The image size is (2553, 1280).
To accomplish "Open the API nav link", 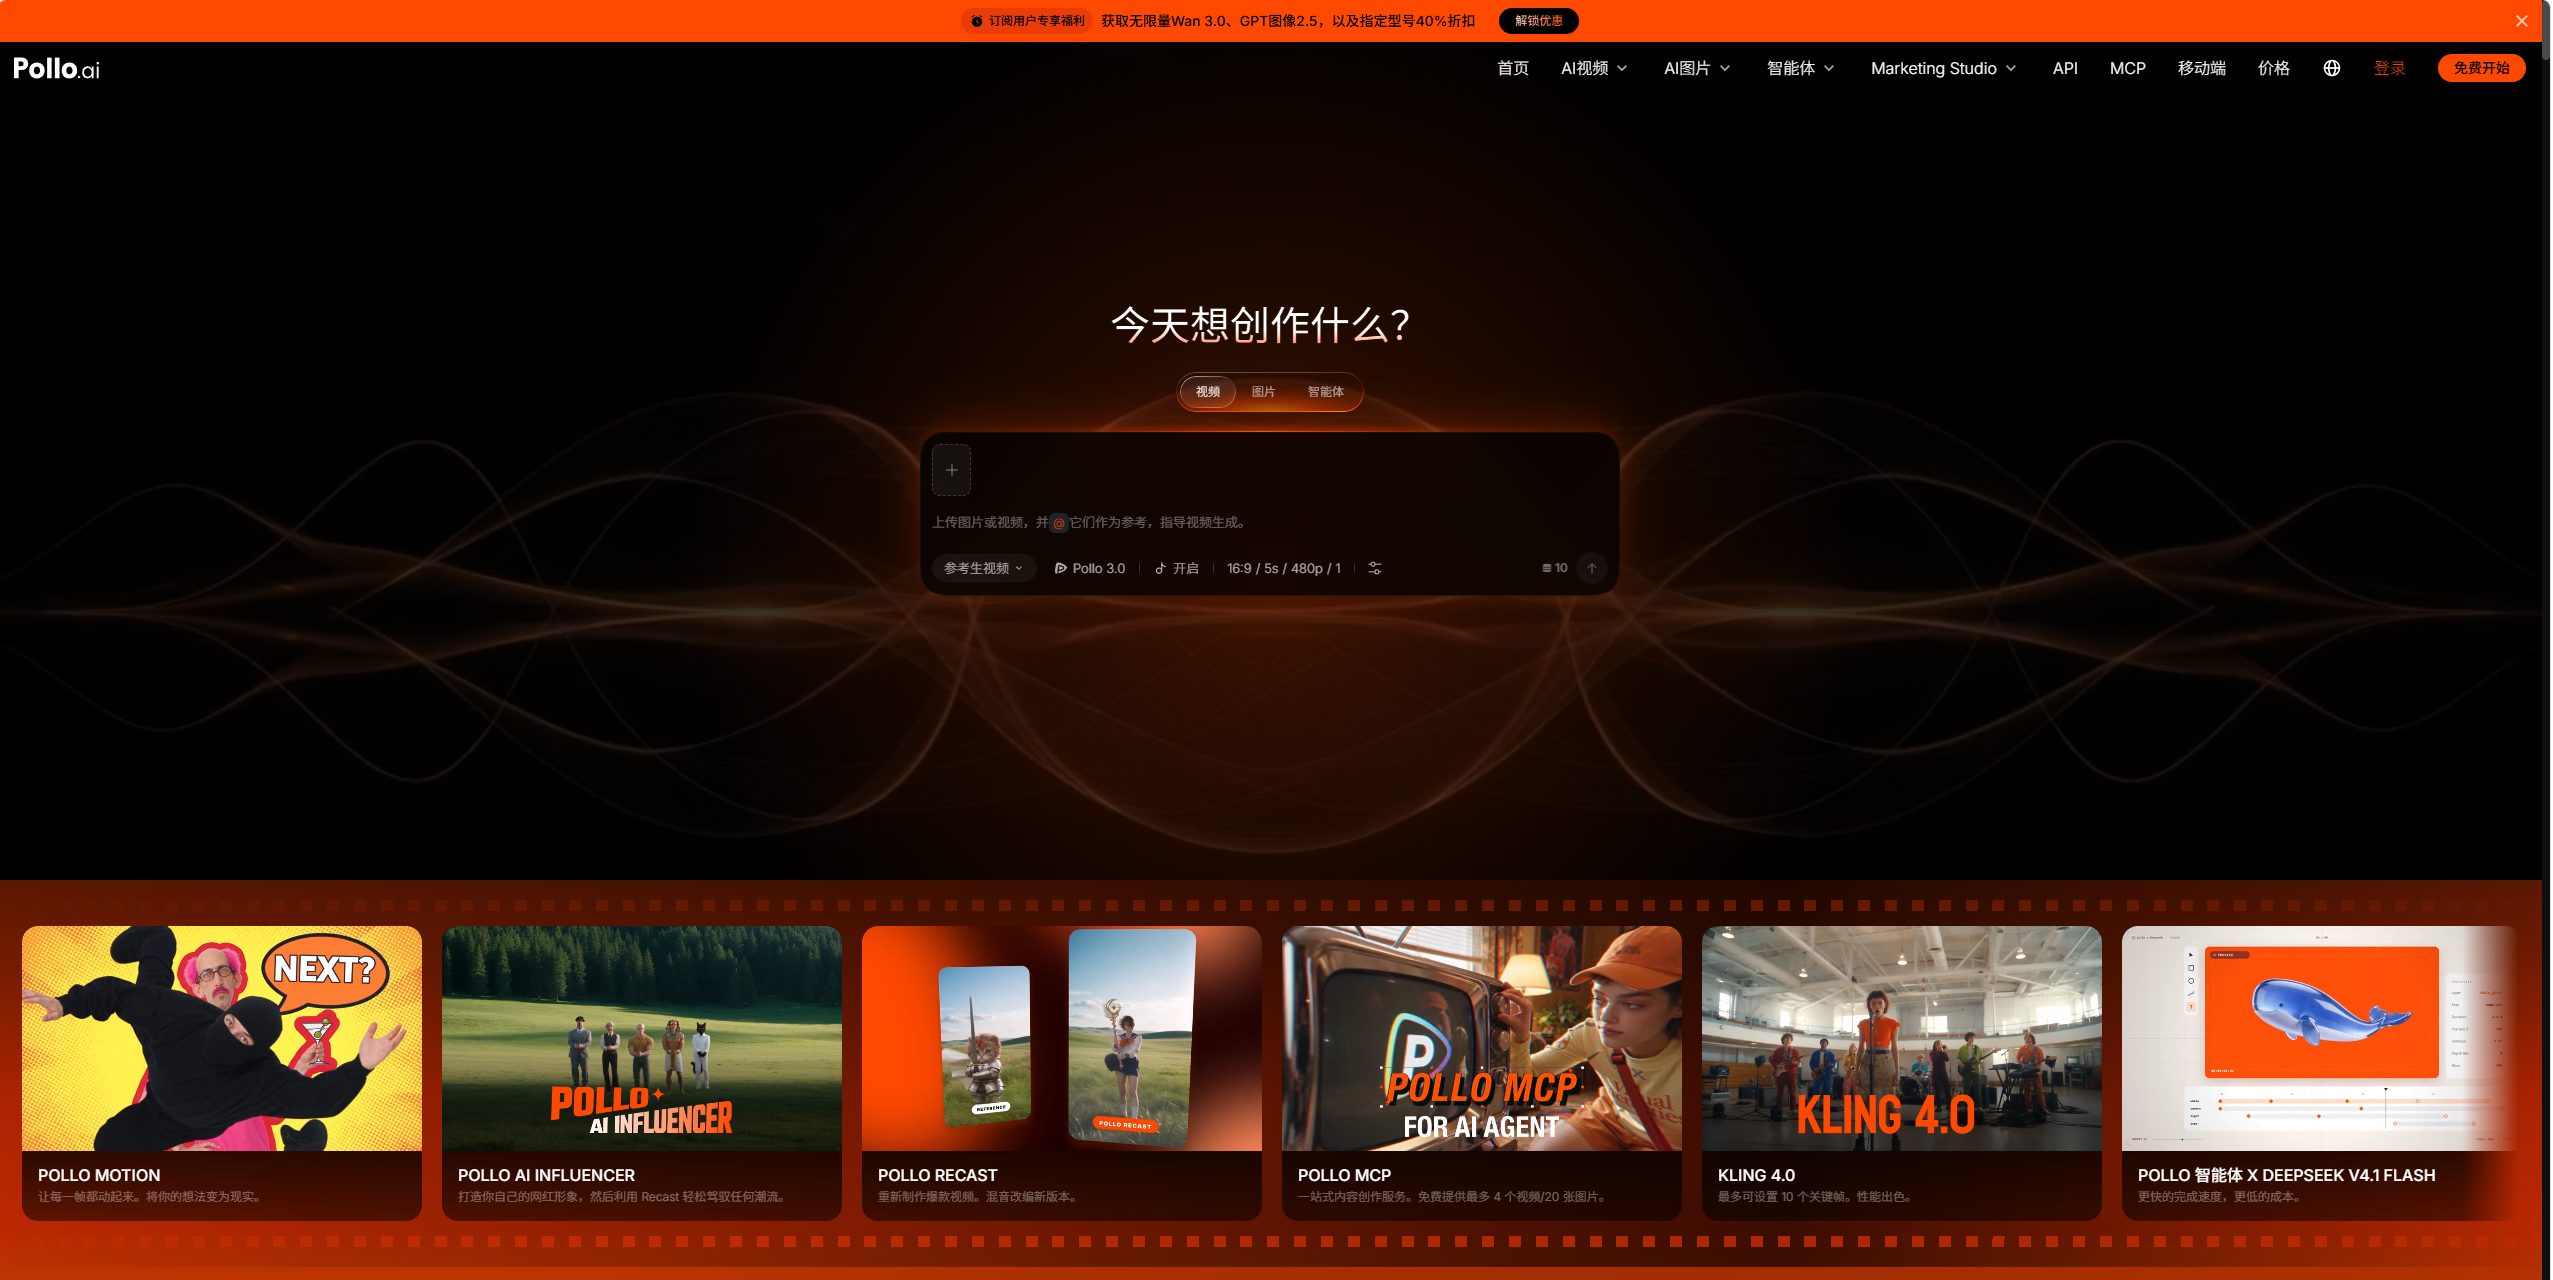I will point(2064,68).
